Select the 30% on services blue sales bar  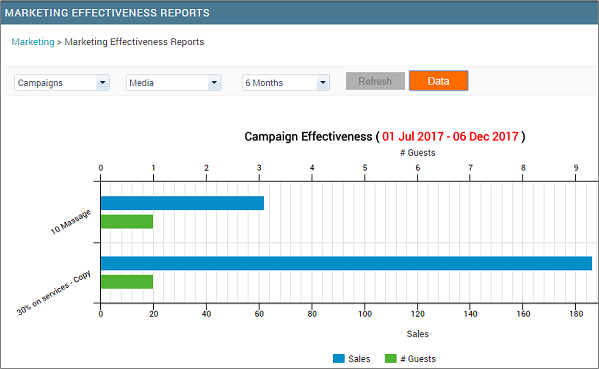pyautogui.click(x=346, y=264)
